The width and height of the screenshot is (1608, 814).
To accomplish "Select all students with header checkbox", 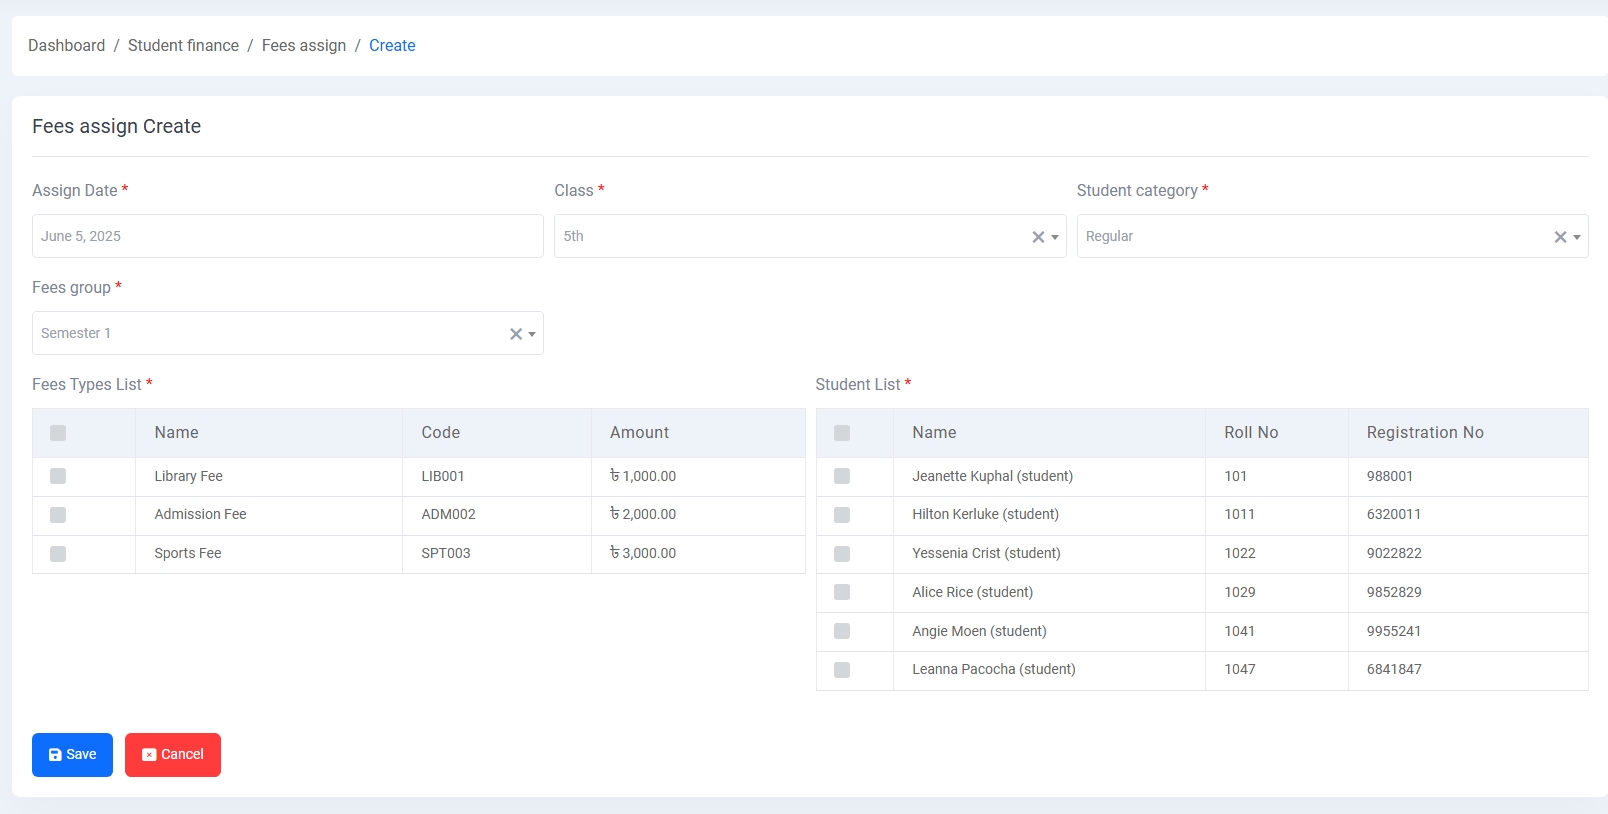I will pyautogui.click(x=842, y=433).
